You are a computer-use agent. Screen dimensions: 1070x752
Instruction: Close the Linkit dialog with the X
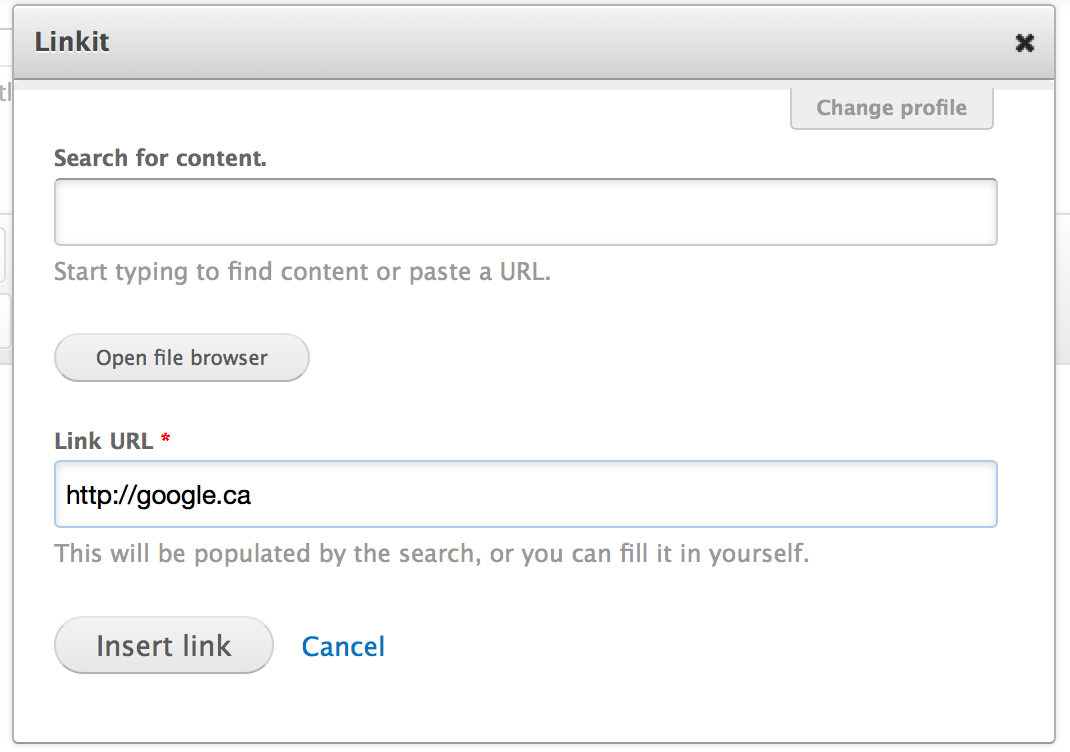click(x=1024, y=43)
